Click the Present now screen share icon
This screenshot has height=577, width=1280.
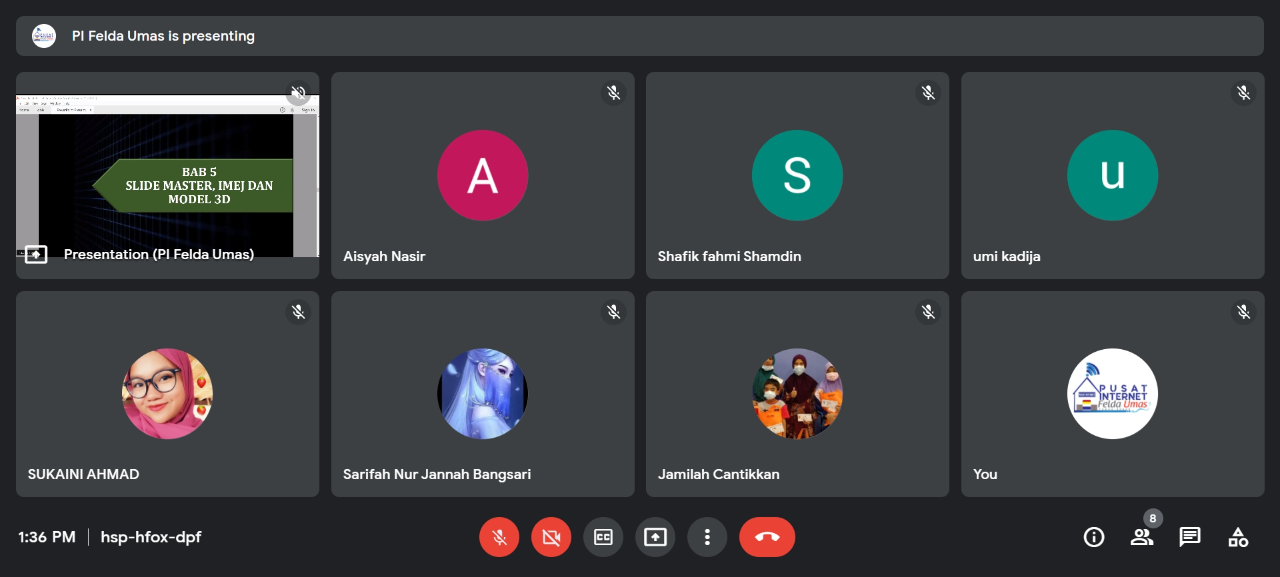tap(655, 537)
